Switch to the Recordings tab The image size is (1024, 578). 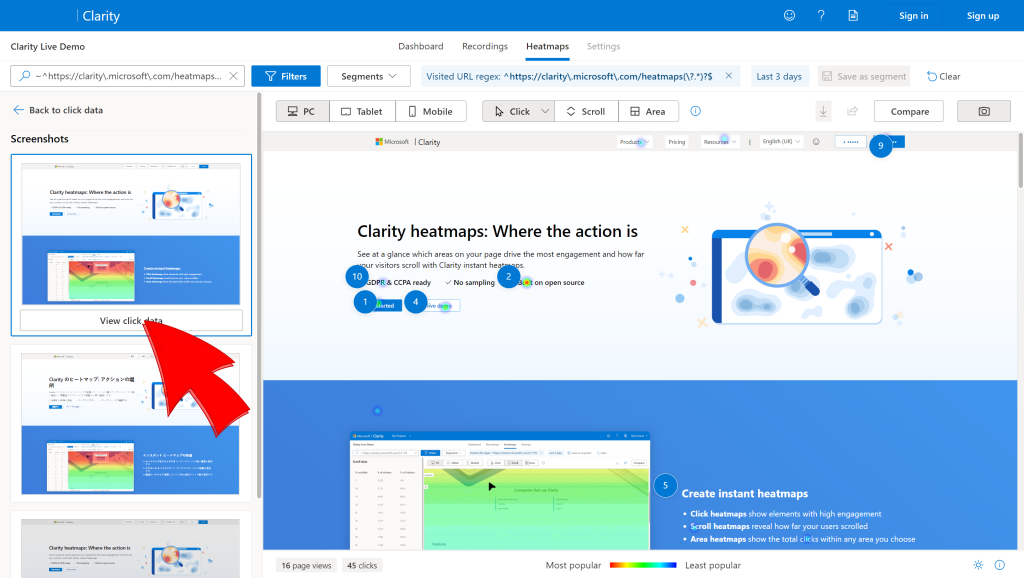pos(485,46)
